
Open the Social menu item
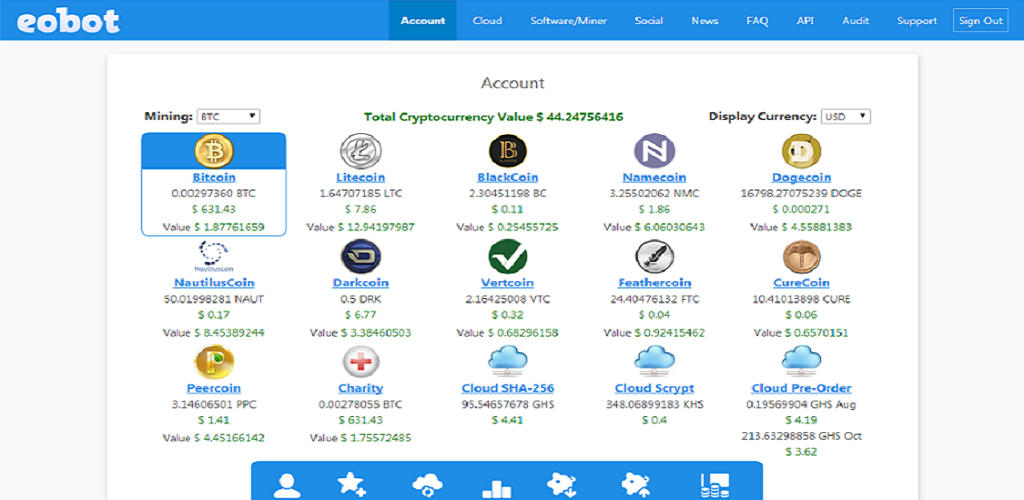click(648, 20)
